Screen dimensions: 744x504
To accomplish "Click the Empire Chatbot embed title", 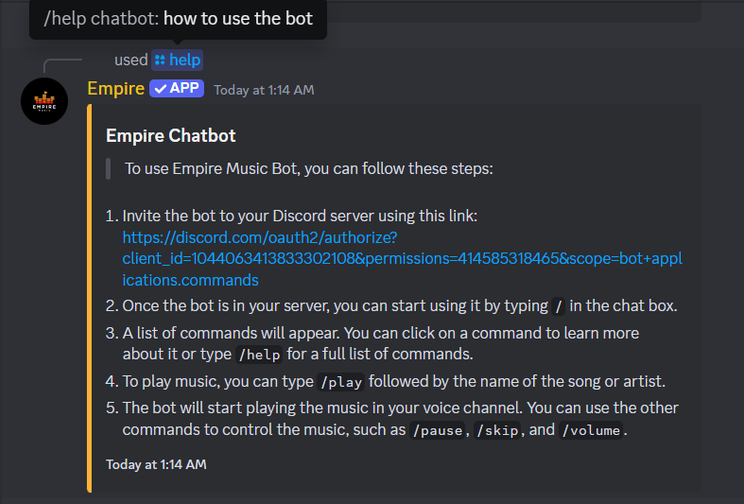I will (171, 136).
